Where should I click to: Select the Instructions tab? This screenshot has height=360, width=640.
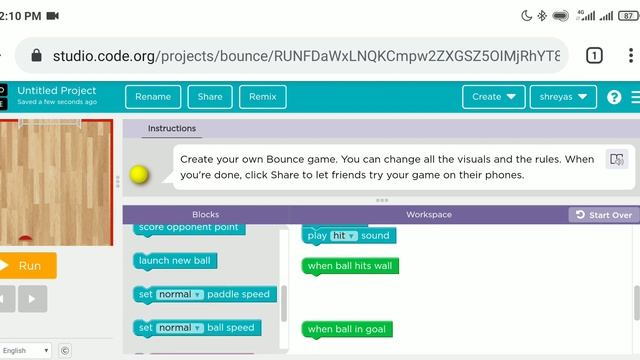172,129
